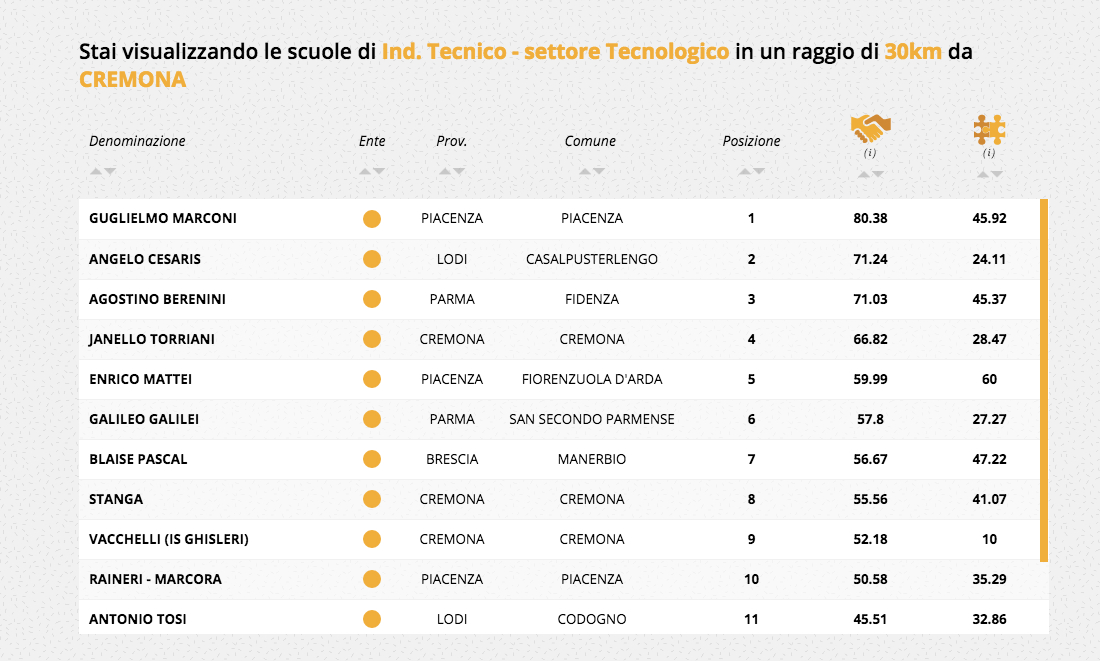Click the 30km radius highlighted text
Image resolution: width=1100 pixels, height=661 pixels.
click(x=913, y=52)
